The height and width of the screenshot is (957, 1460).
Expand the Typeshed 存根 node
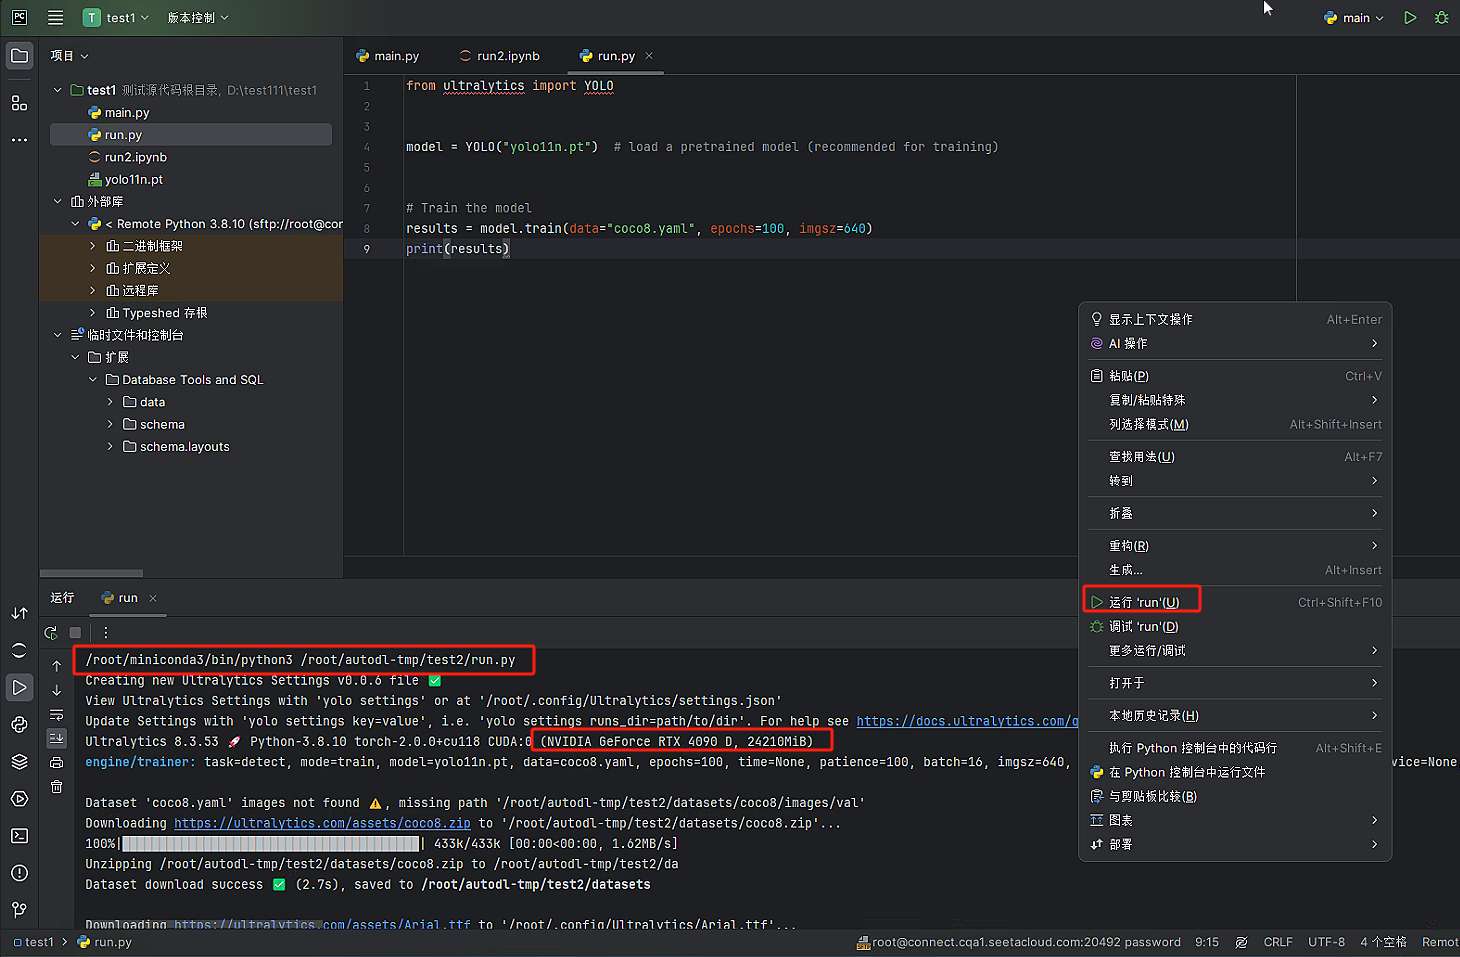pyautogui.click(x=93, y=313)
